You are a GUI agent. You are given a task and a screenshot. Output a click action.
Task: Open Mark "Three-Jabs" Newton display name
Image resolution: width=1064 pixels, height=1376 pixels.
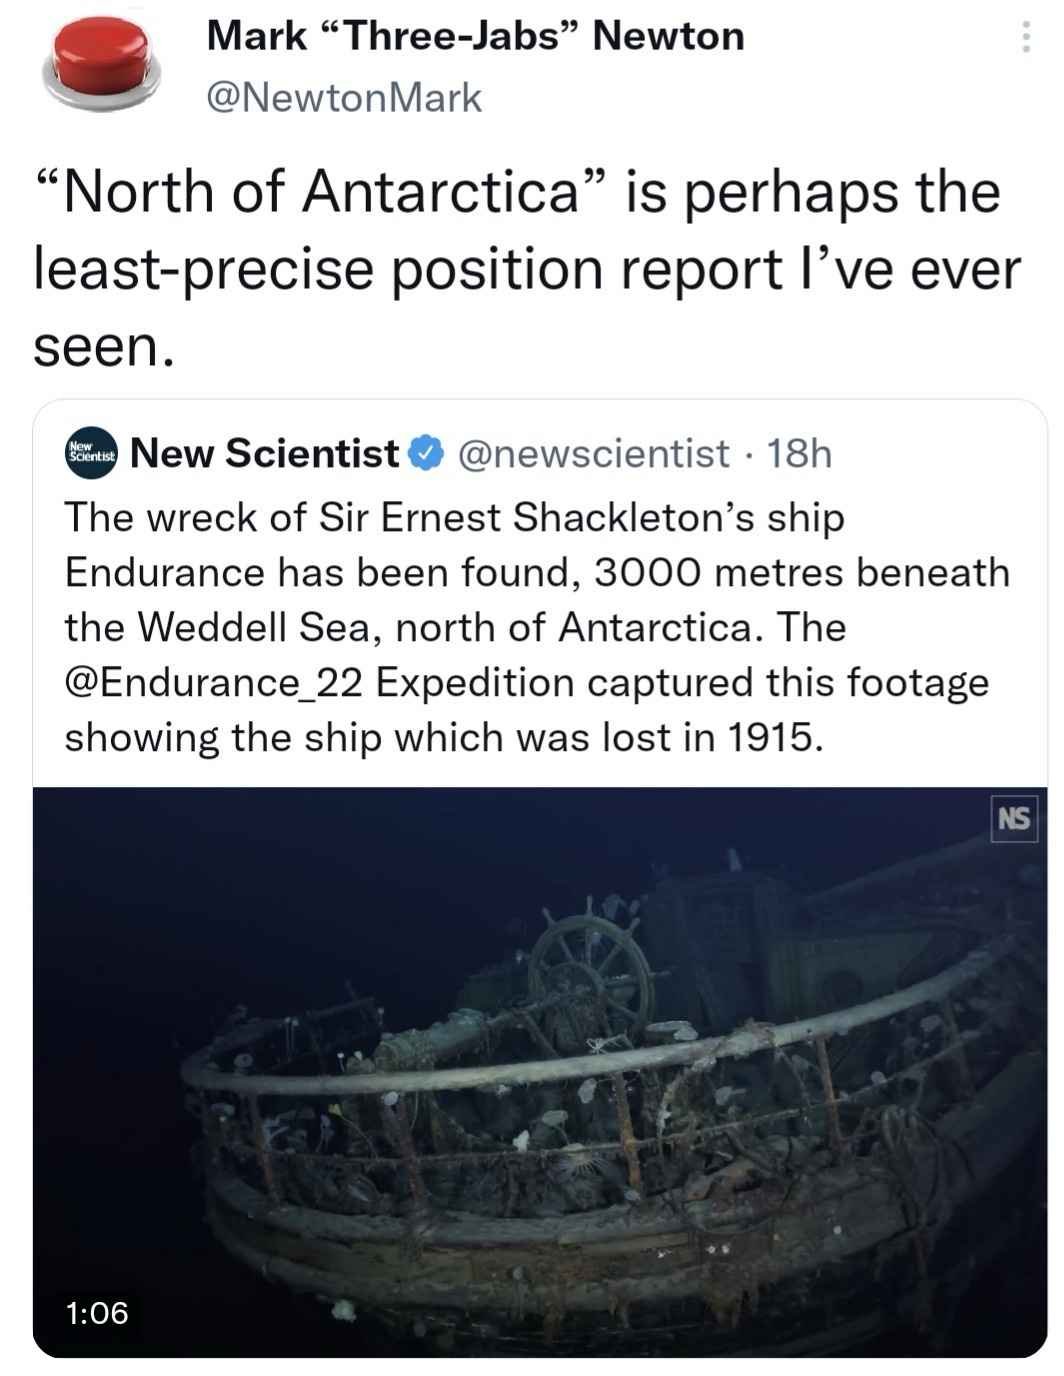475,36
